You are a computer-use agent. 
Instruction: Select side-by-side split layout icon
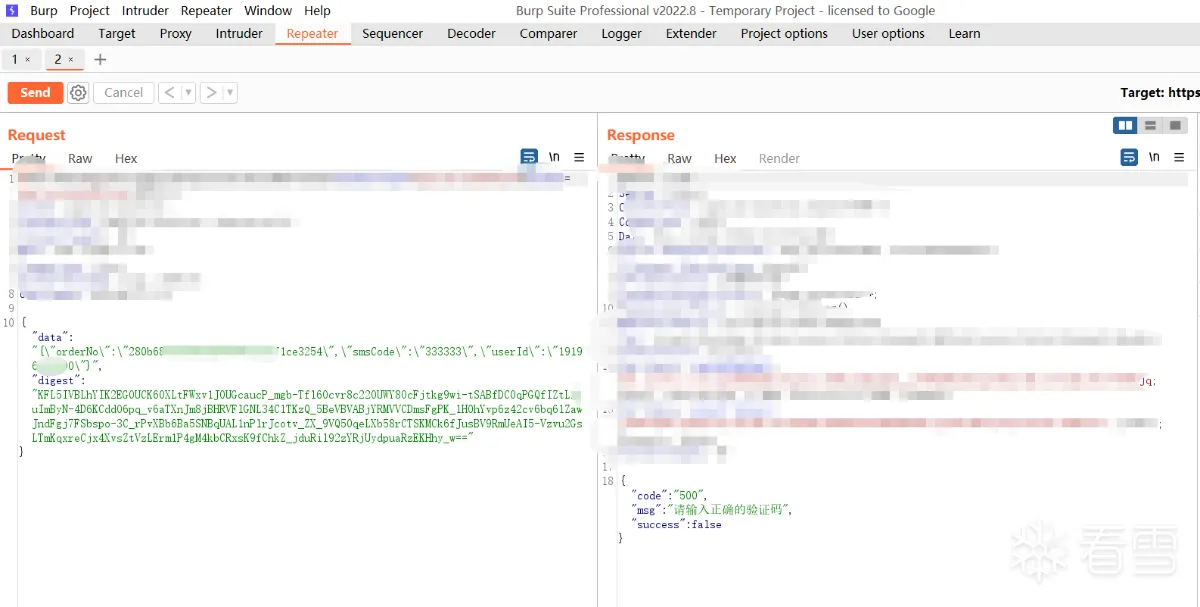(1126, 125)
